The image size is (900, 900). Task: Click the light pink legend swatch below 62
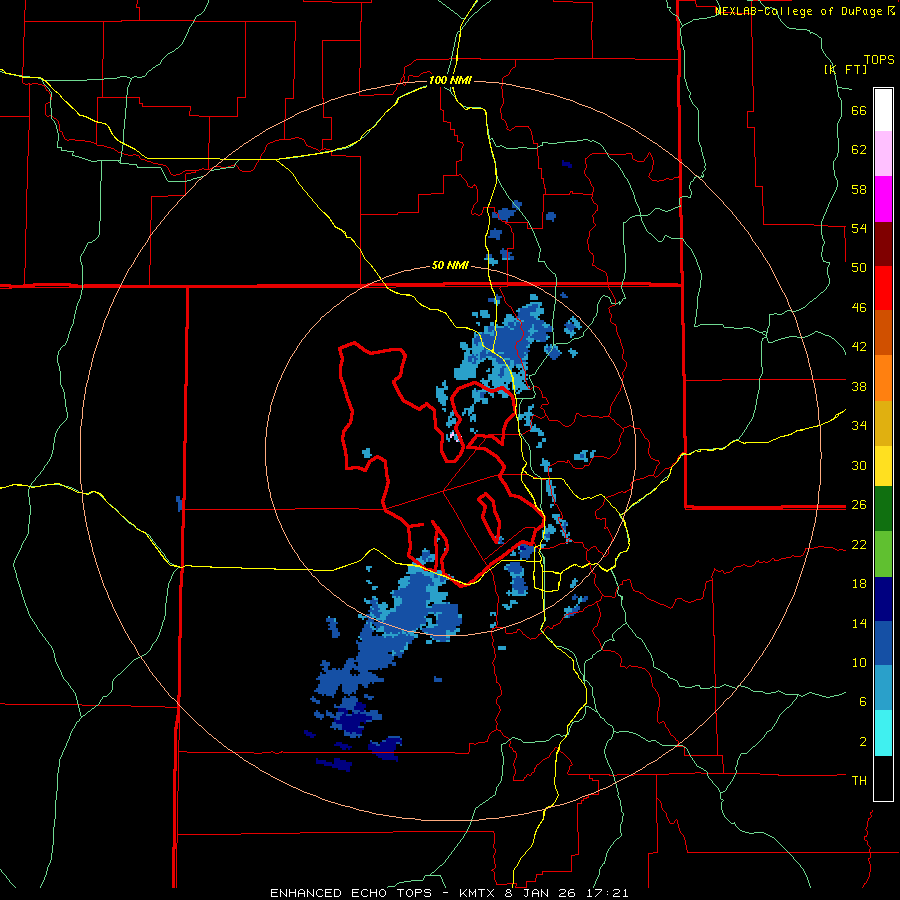tap(883, 154)
